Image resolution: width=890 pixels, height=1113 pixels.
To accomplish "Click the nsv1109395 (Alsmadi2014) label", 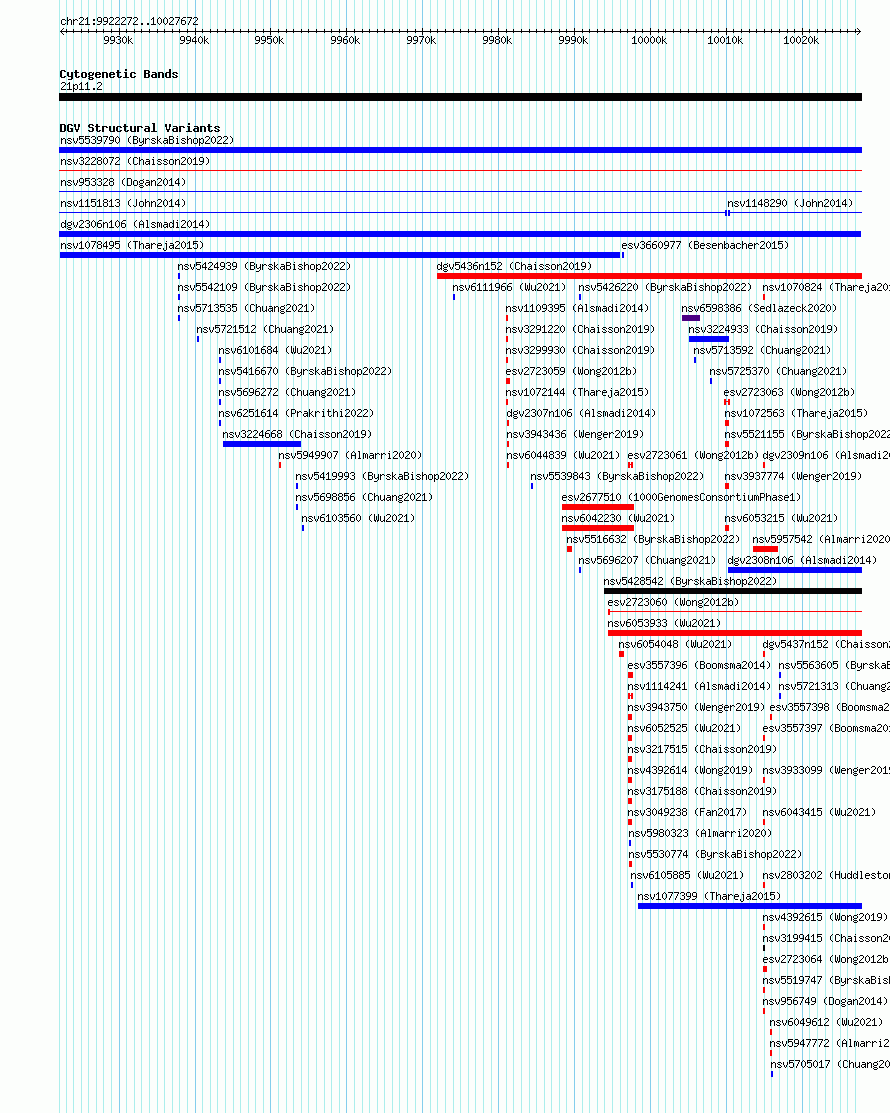I will pos(577,309).
